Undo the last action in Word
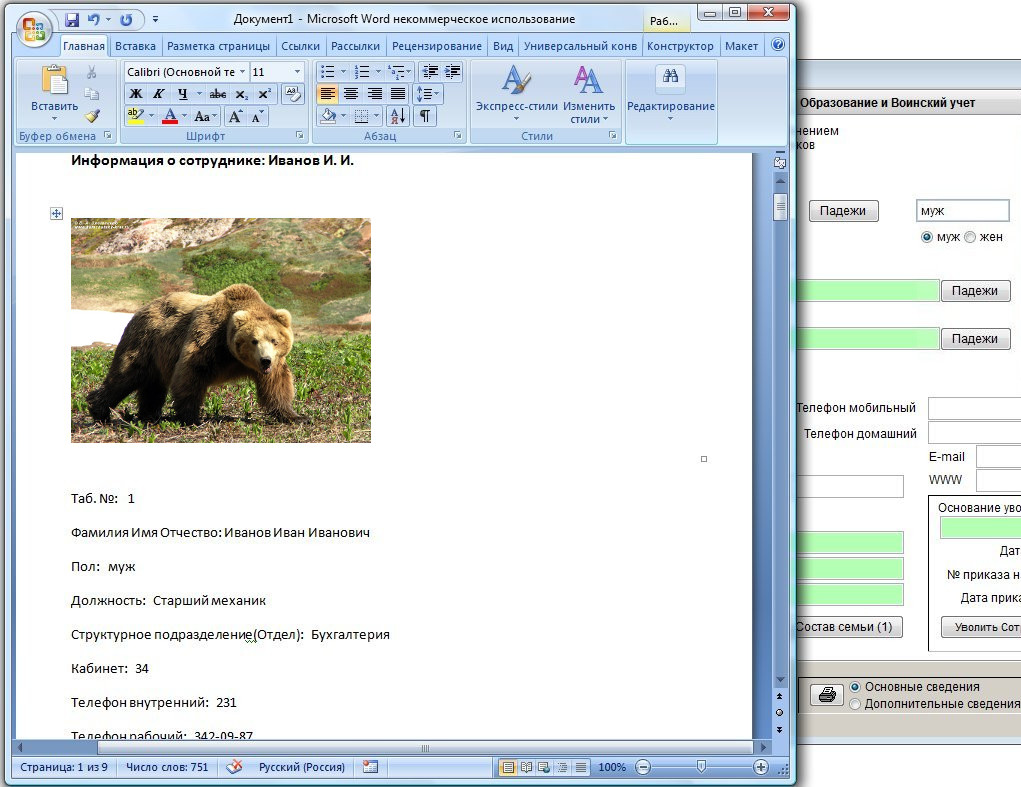This screenshot has width=1021, height=787. [x=94, y=20]
